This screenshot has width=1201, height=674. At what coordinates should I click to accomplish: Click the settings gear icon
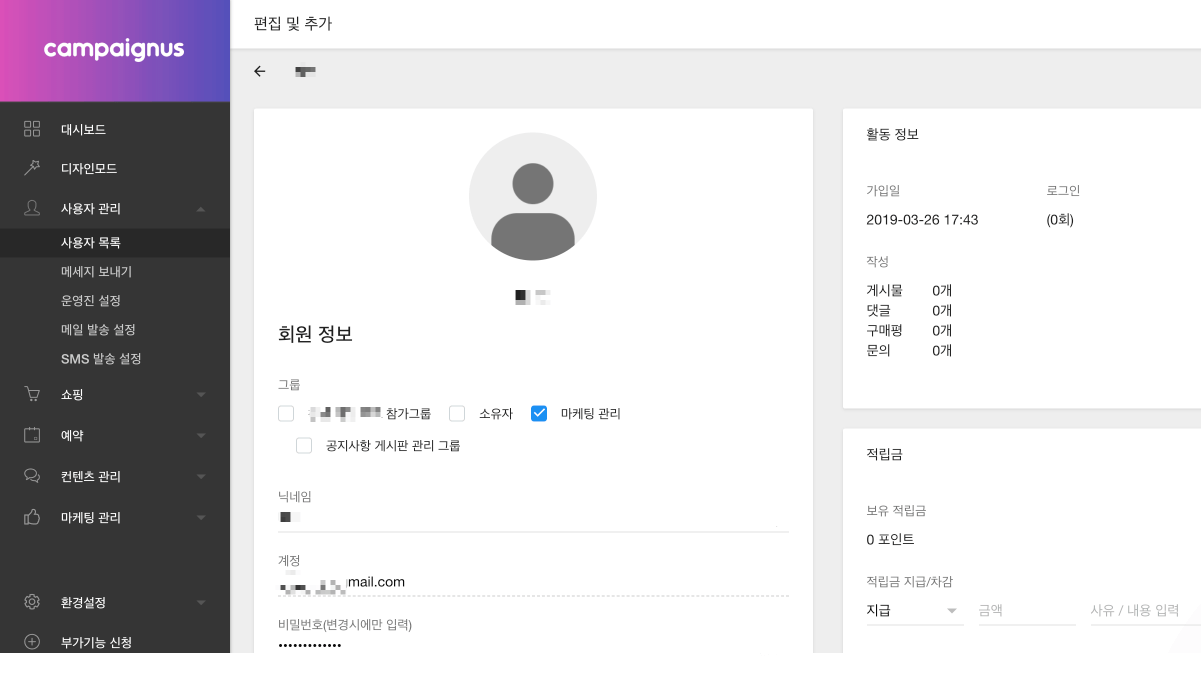32,602
